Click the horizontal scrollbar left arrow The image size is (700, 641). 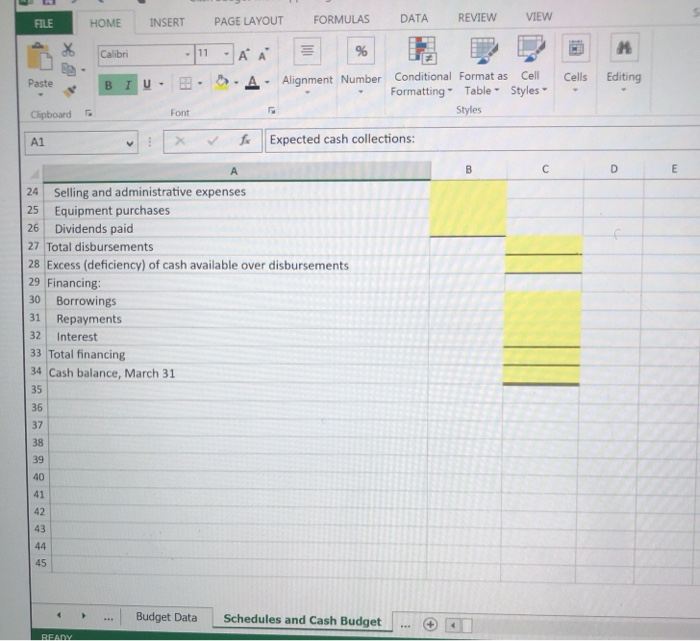click(453, 625)
